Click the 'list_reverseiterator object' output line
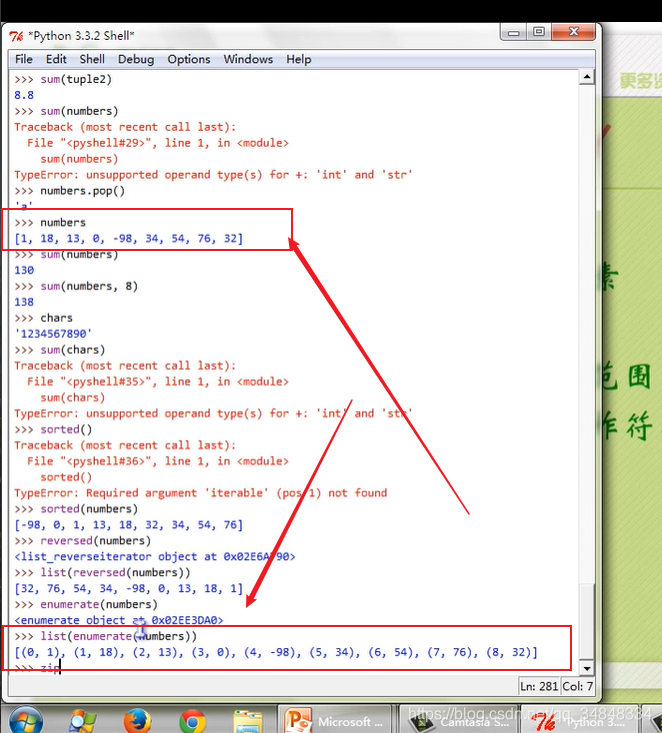 click(x=155, y=556)
